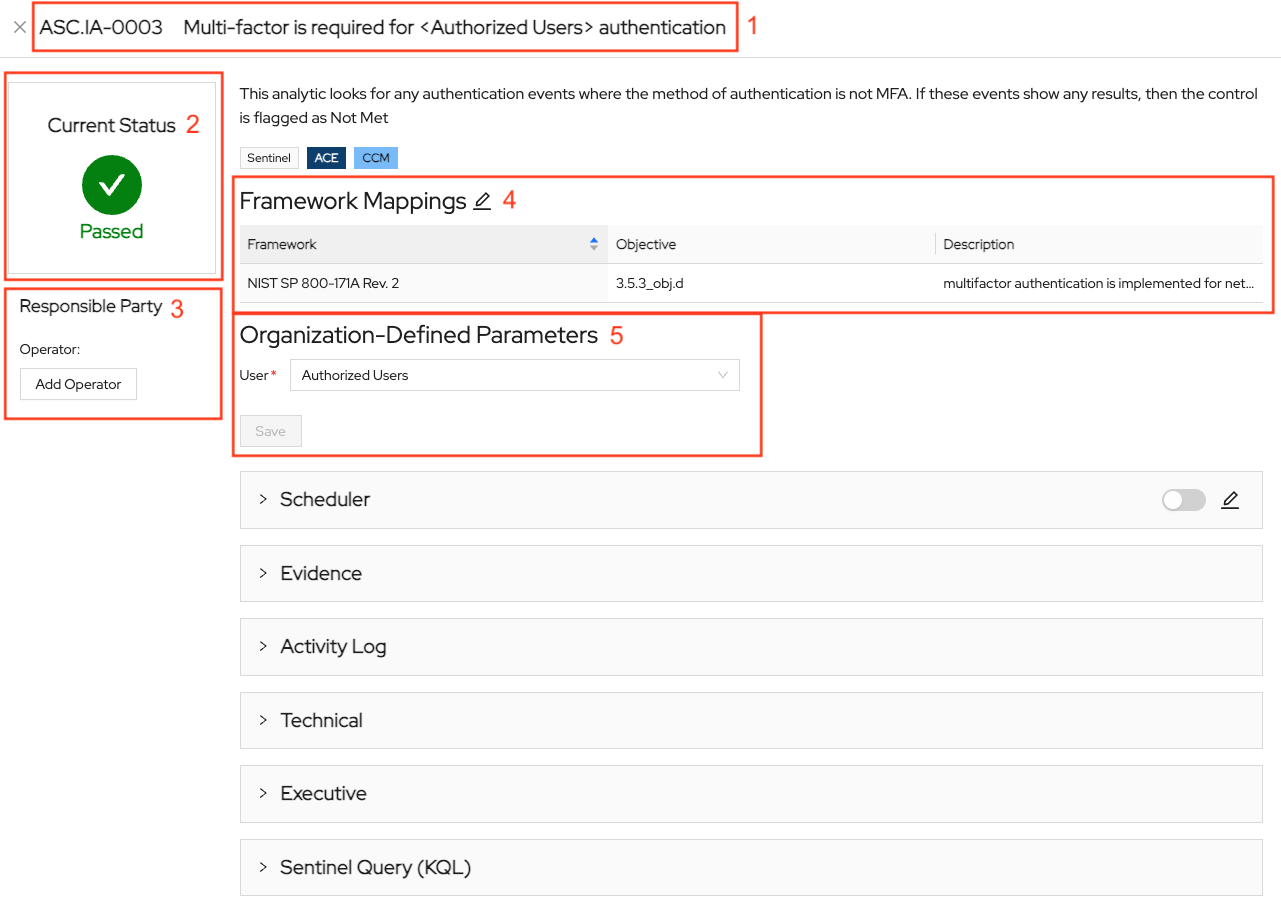Click the Add Operator button
The image size is (1281, 905).
pos(78,384)
